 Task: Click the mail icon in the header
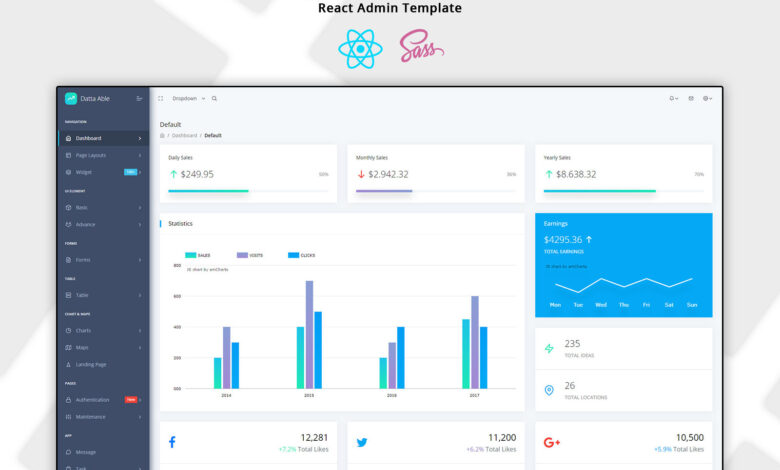coord(690,98)
